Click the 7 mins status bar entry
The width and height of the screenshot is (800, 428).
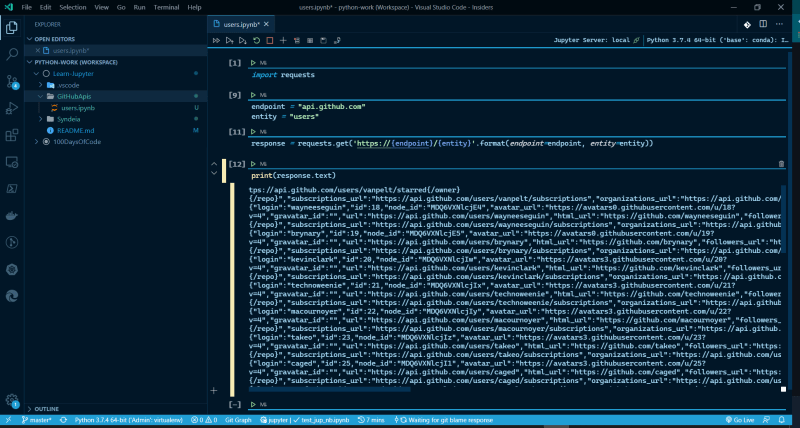point(371,420)
